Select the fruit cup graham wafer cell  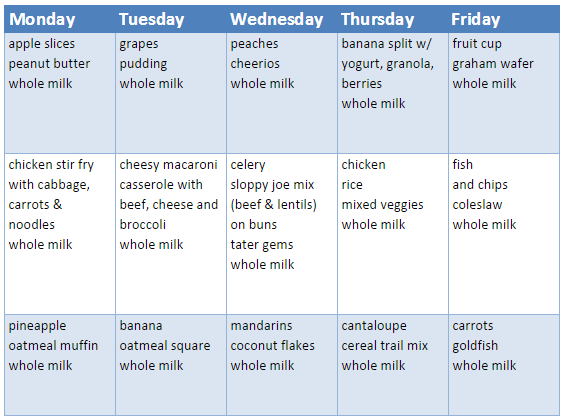[504, 93]
